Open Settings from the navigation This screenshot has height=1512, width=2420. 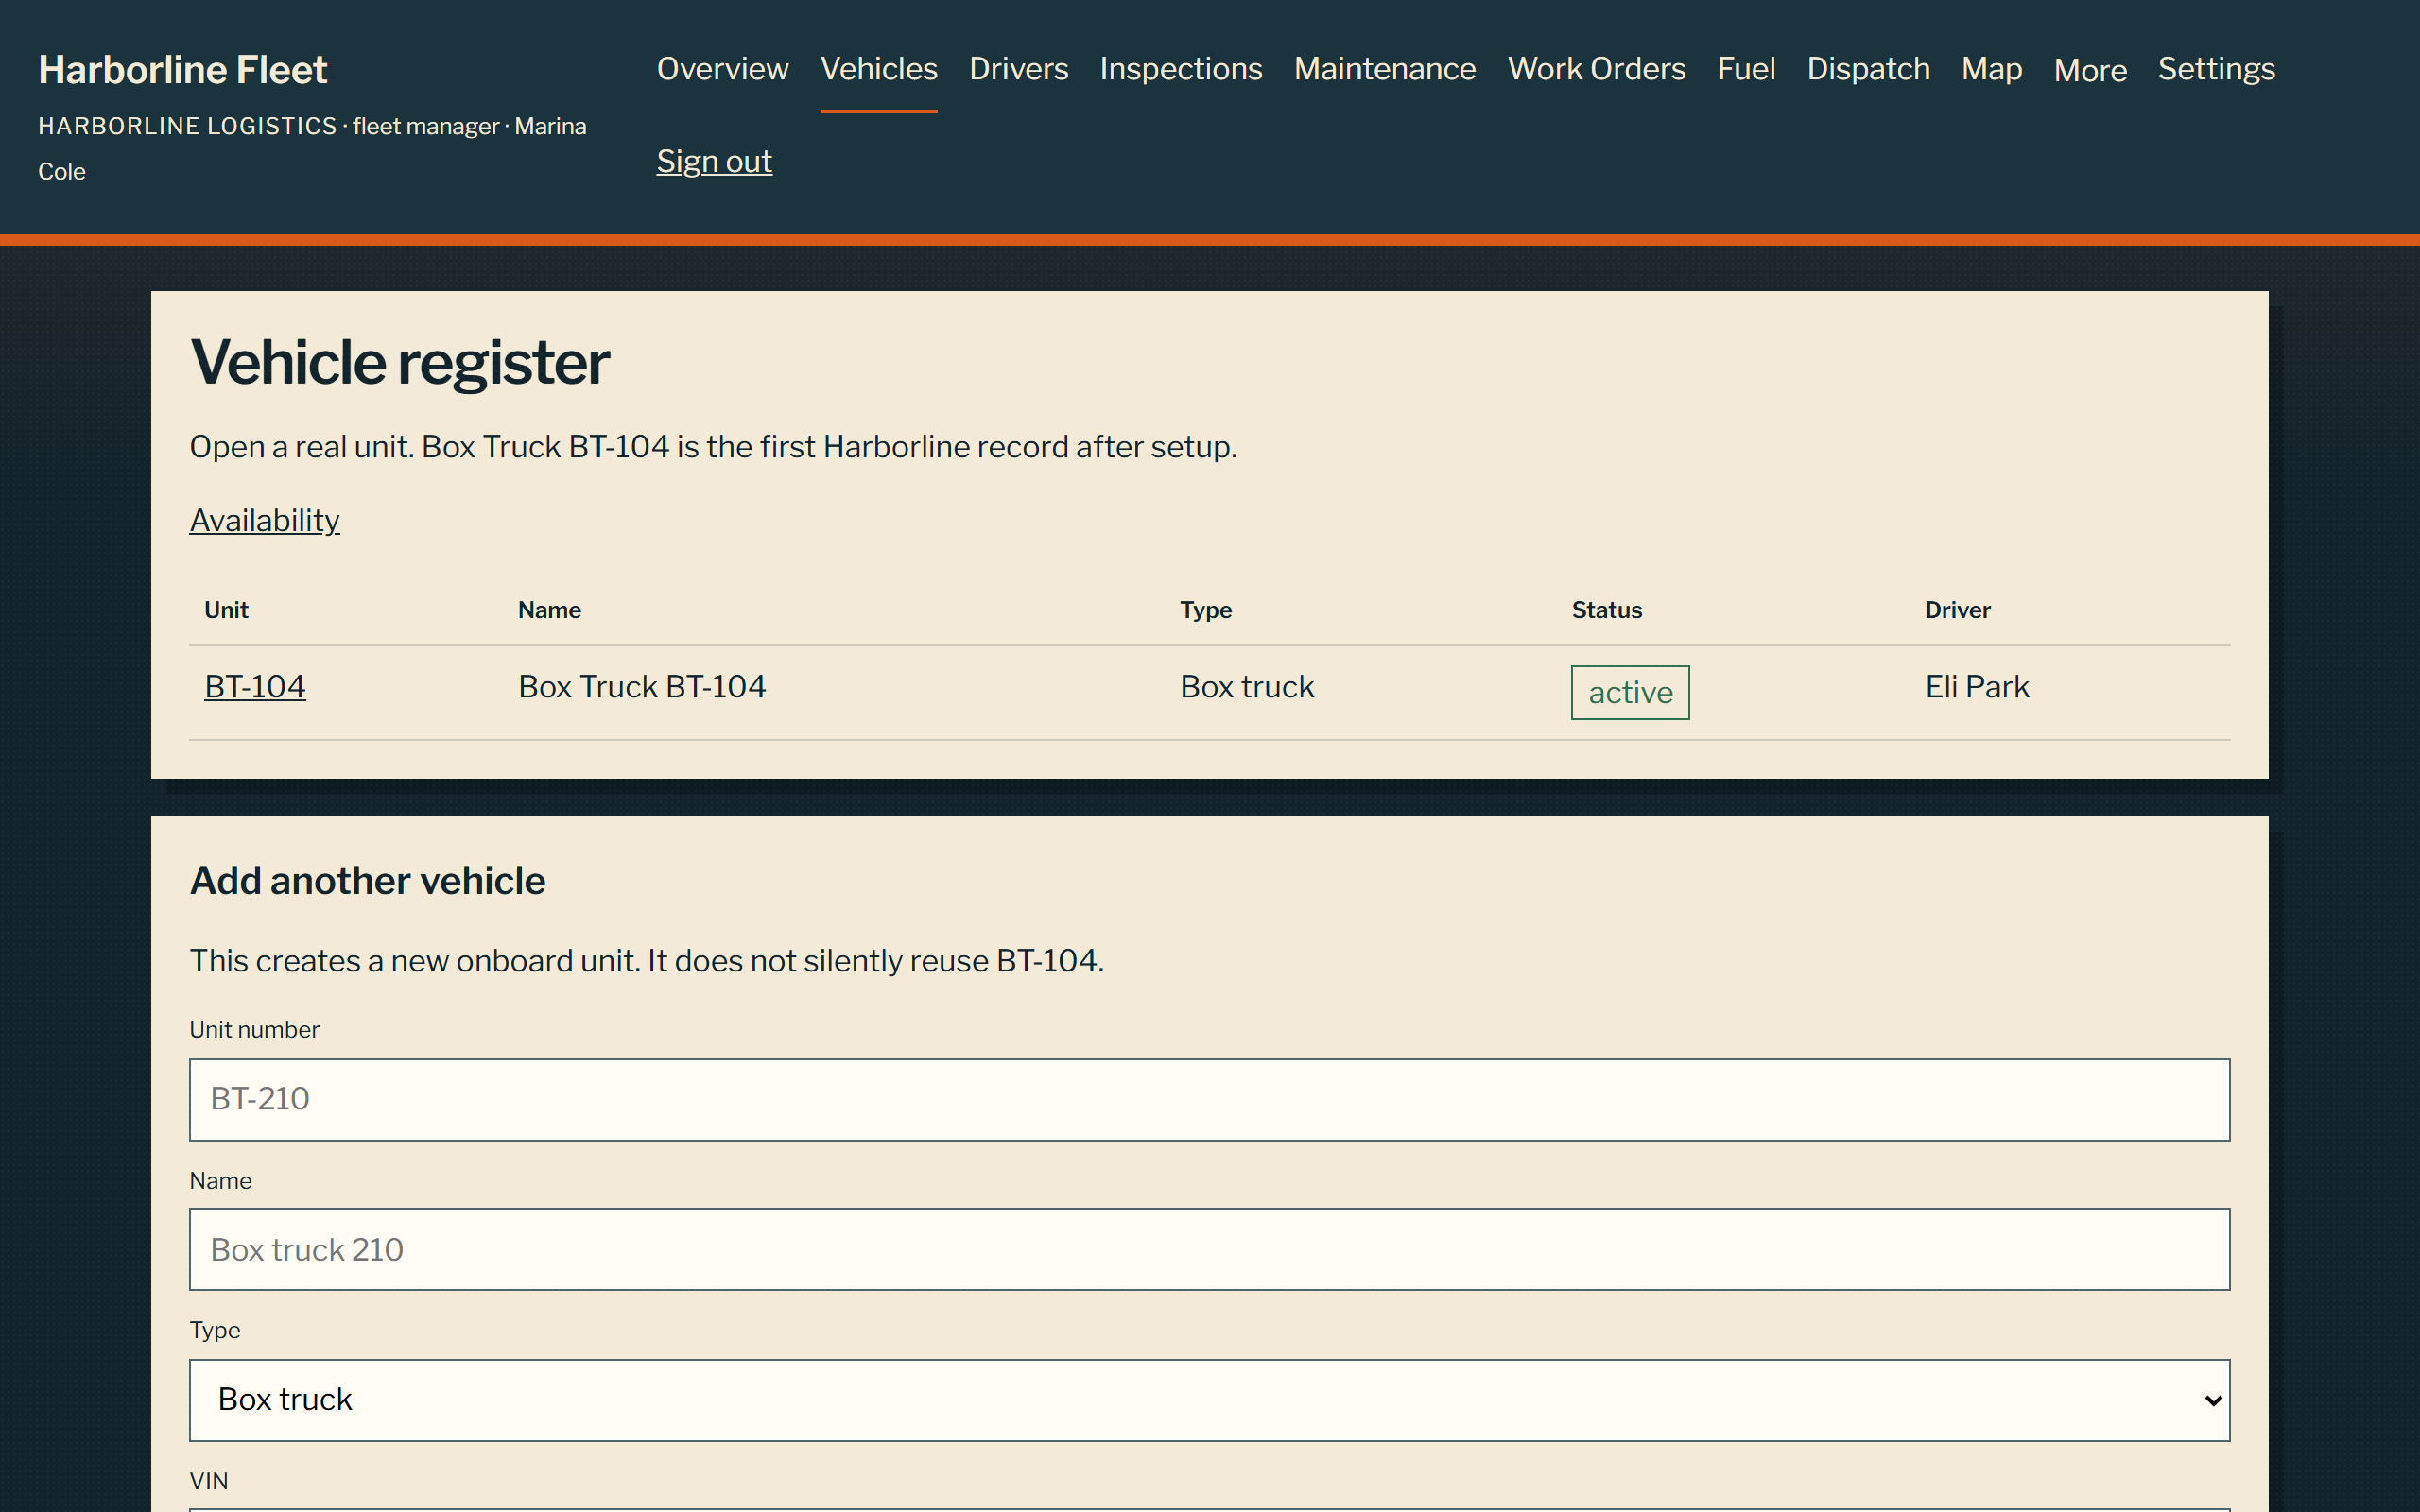2216,69
